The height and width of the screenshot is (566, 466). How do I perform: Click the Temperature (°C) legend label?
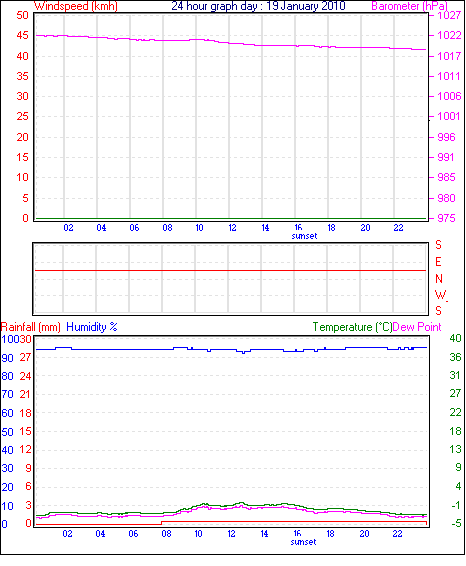point(352,327)
